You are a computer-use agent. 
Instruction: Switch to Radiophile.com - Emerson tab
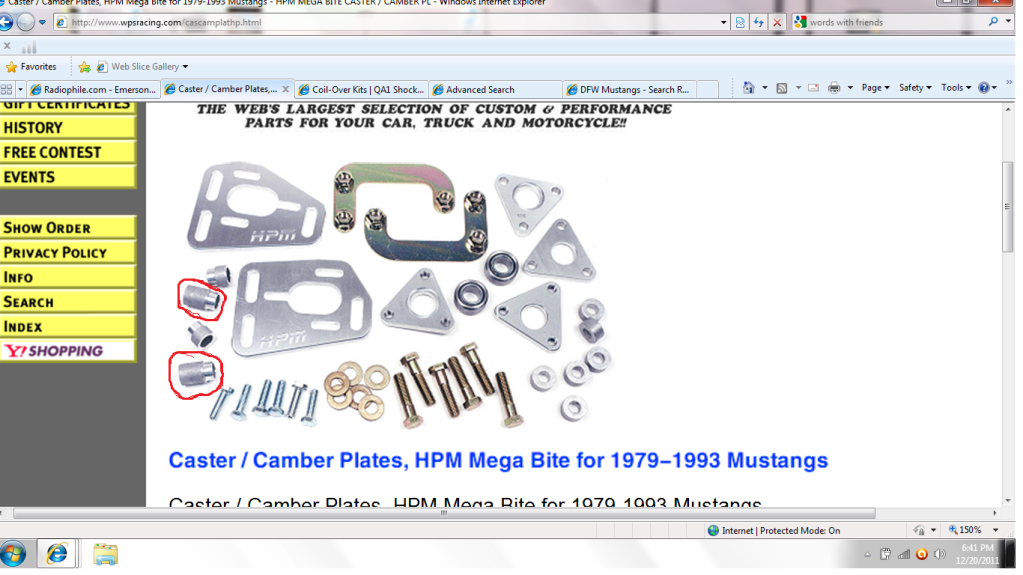[x=94, y=89]
